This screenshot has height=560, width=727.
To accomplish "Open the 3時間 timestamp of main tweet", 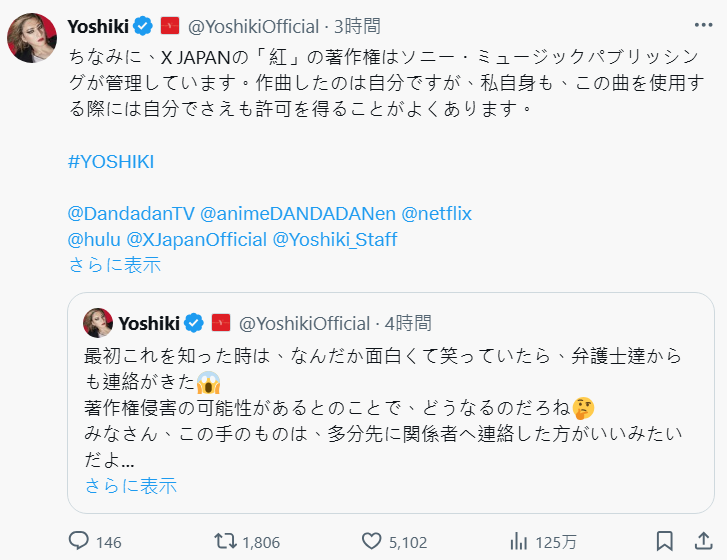I will click(357, 26).
